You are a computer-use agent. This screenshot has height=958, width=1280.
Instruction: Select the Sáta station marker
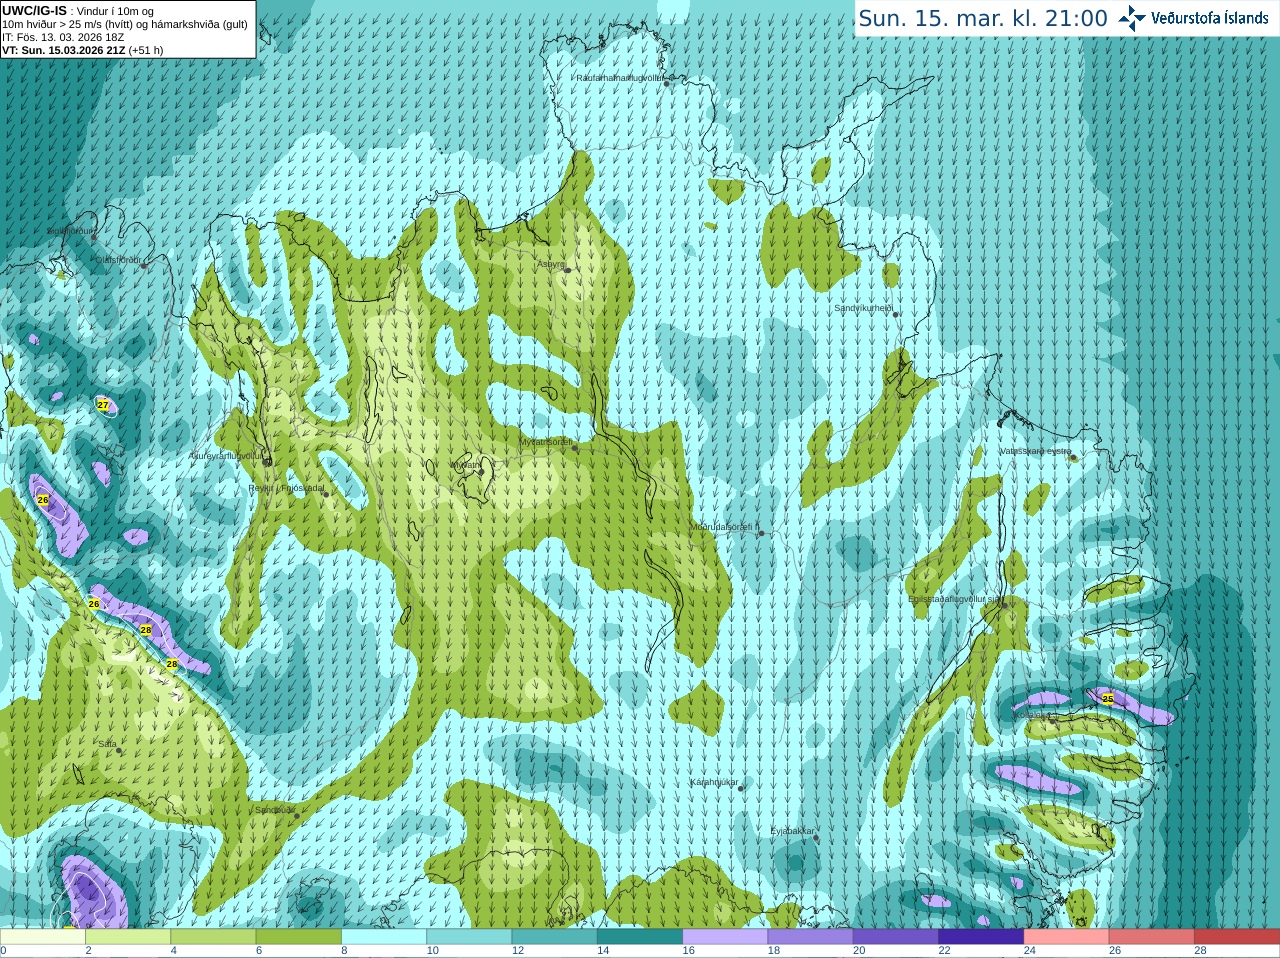coord(119,750)
